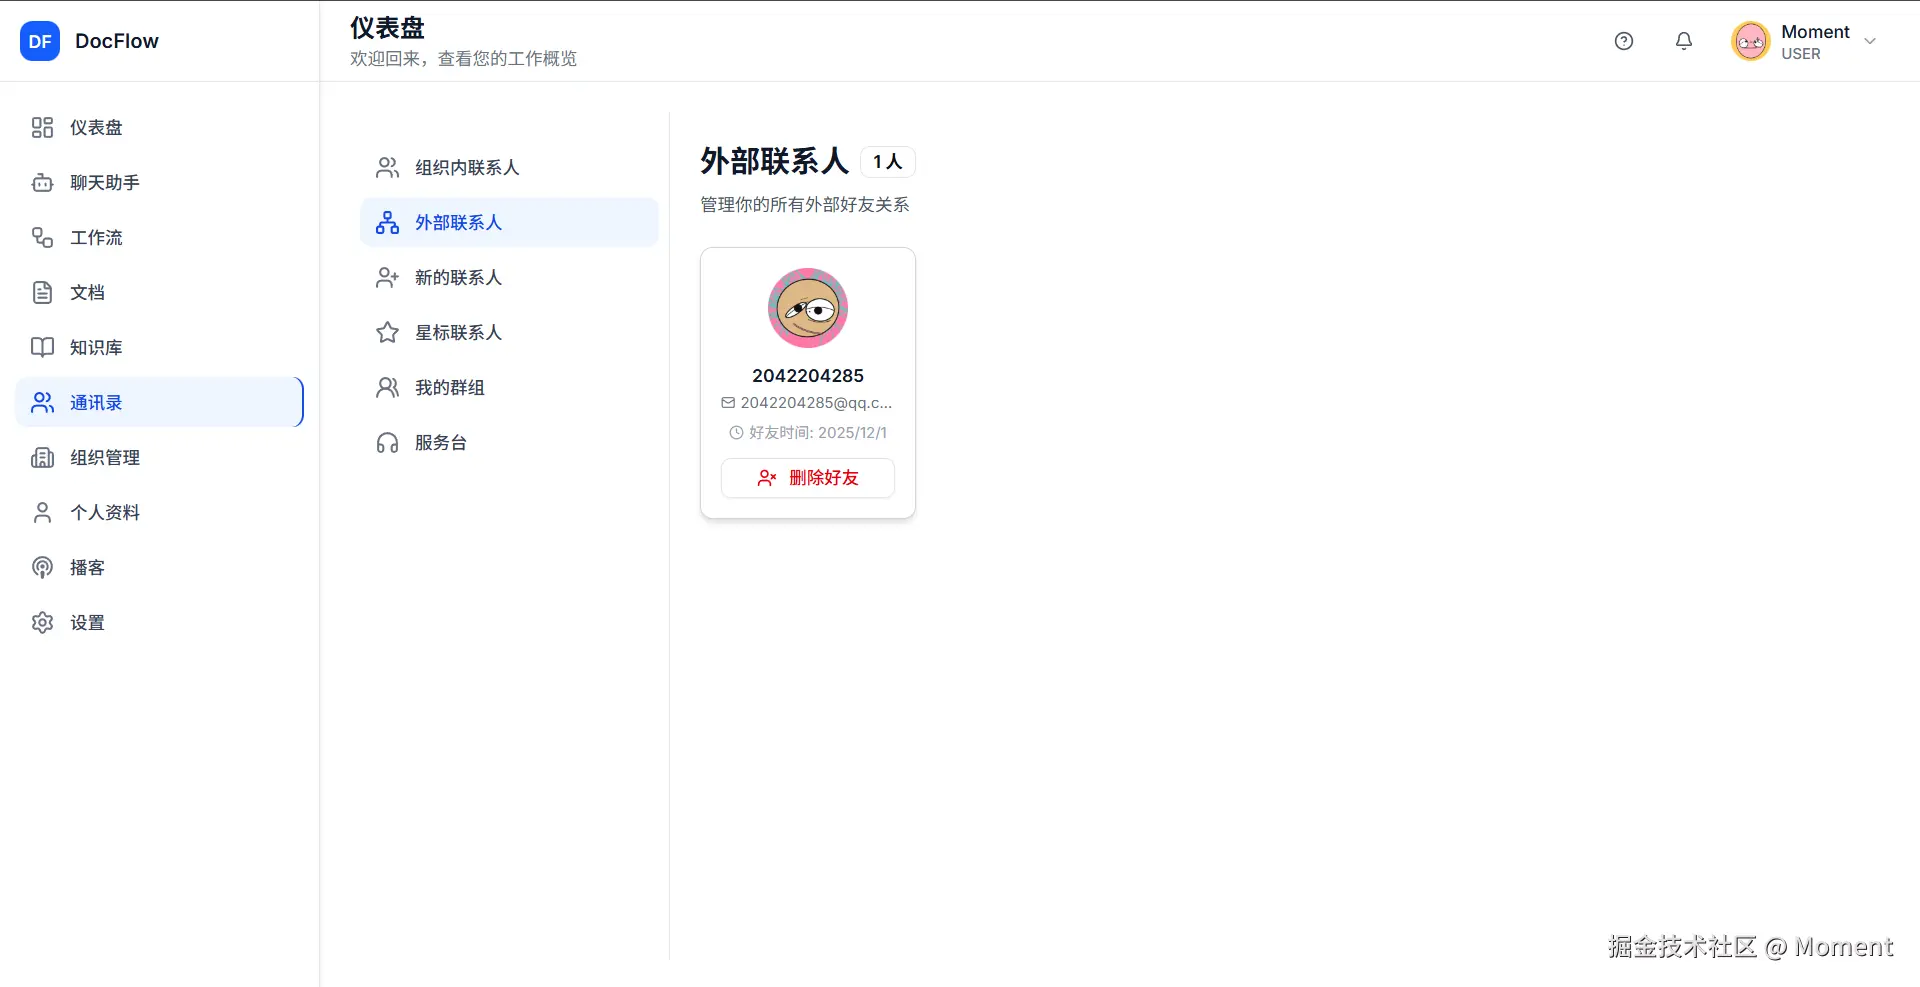This screenshot has height=987, width=1920.
Task: Expand the Moment user account dropdown
Action: [1870, 41]
